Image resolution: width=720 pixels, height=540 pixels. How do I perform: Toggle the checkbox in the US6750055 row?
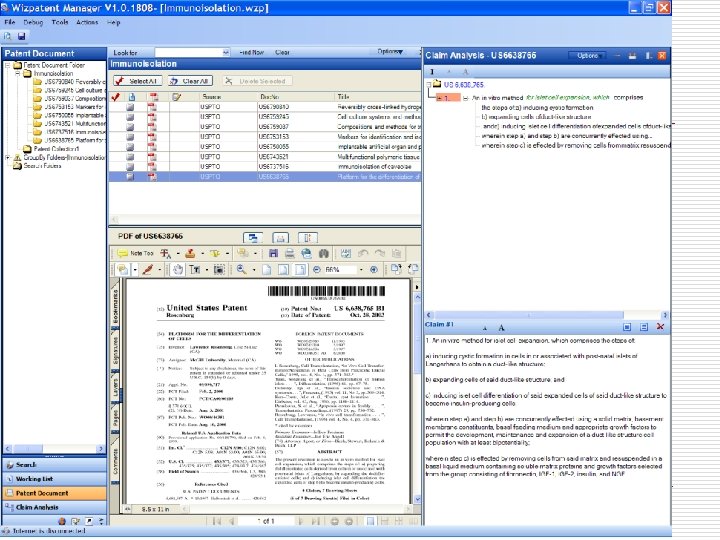point(130,147)
